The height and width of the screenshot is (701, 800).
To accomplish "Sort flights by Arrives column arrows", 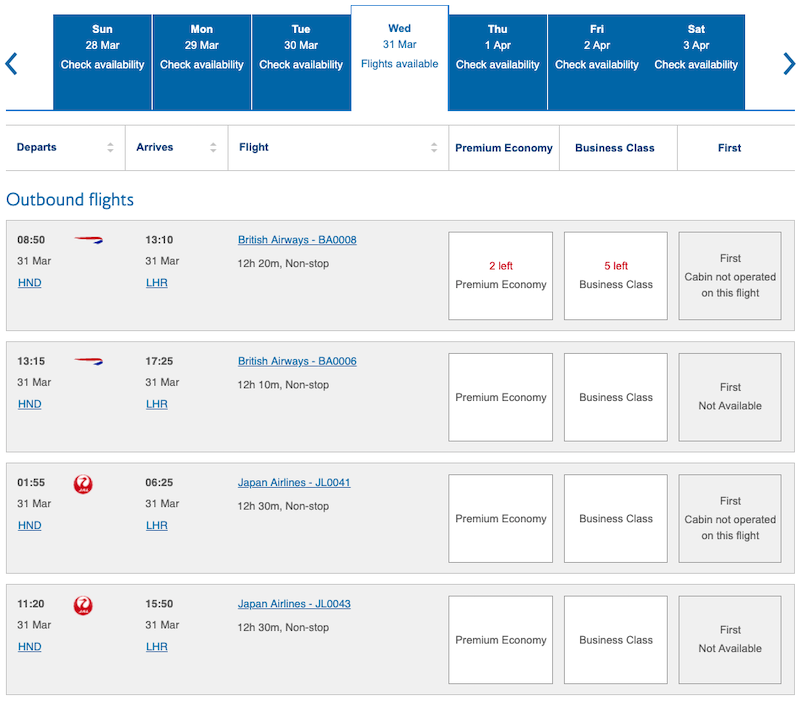I will (213, 147).
